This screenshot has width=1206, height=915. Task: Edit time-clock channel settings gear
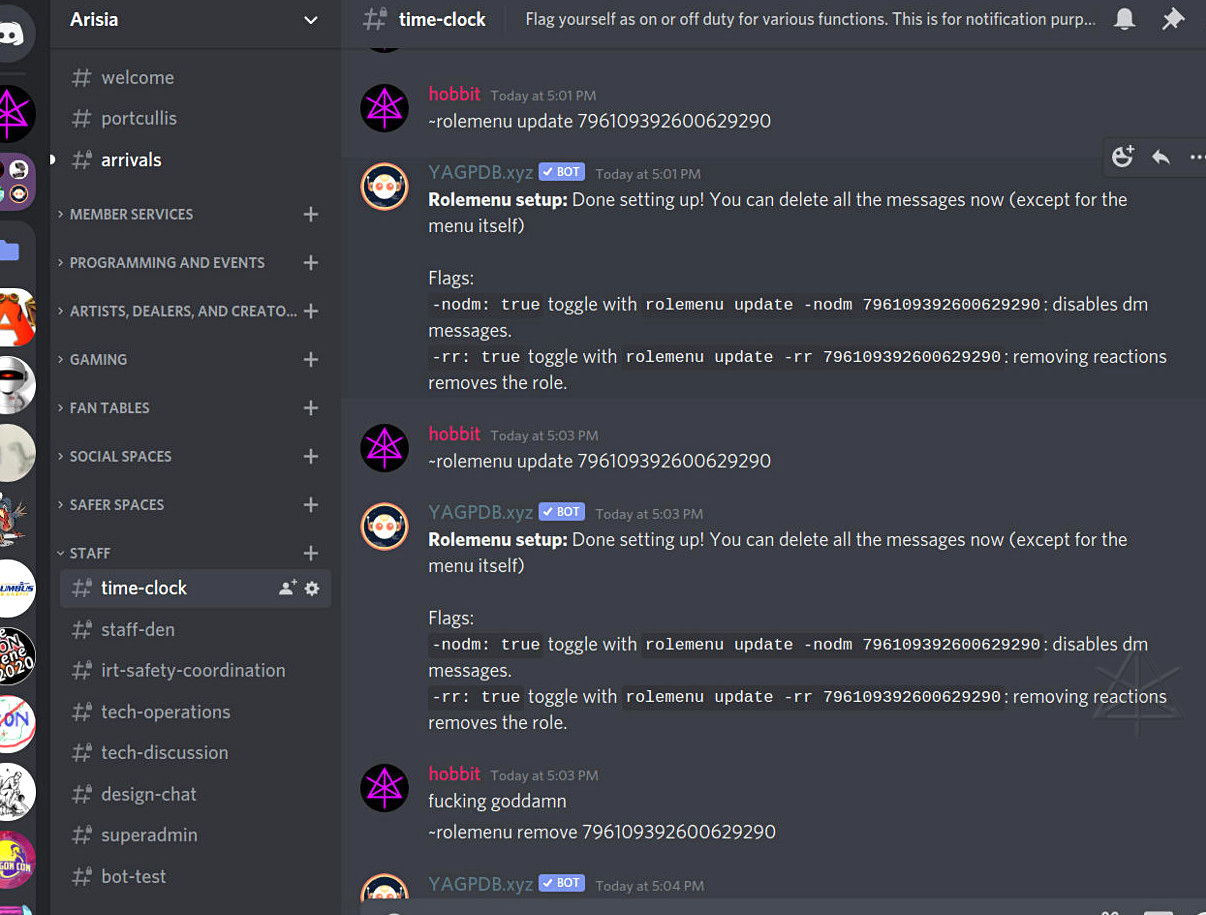pos(312,588)
